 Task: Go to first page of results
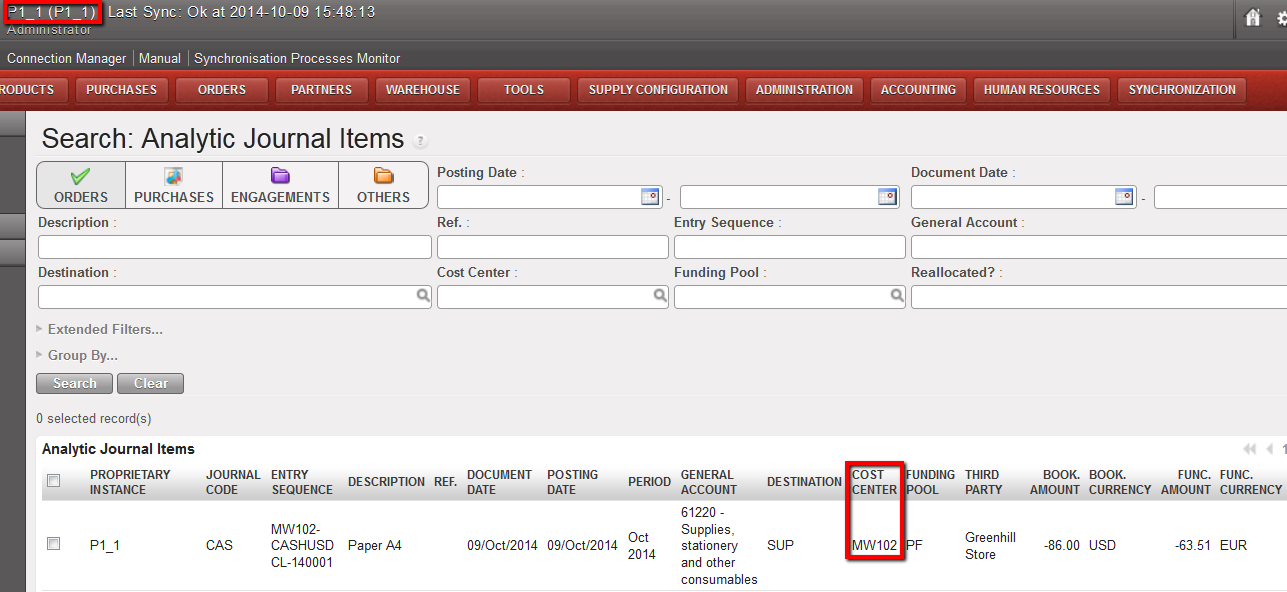point(1249,450)
